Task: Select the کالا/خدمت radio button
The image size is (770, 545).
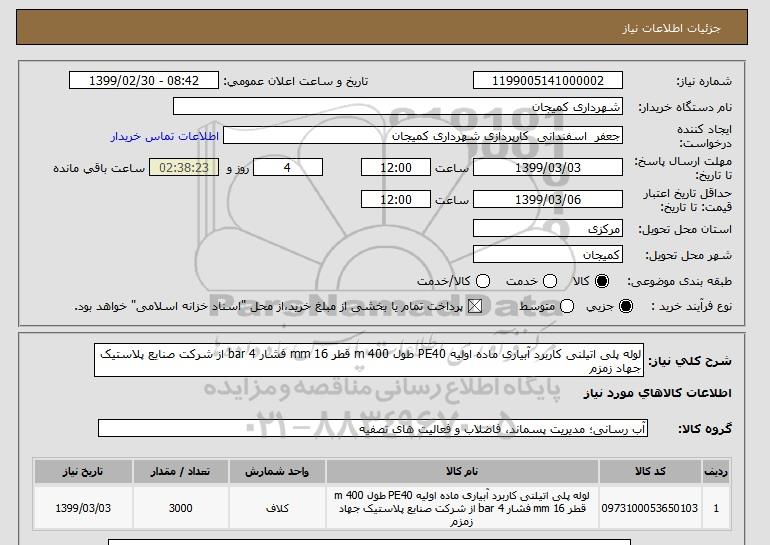Action: (483, 281)
